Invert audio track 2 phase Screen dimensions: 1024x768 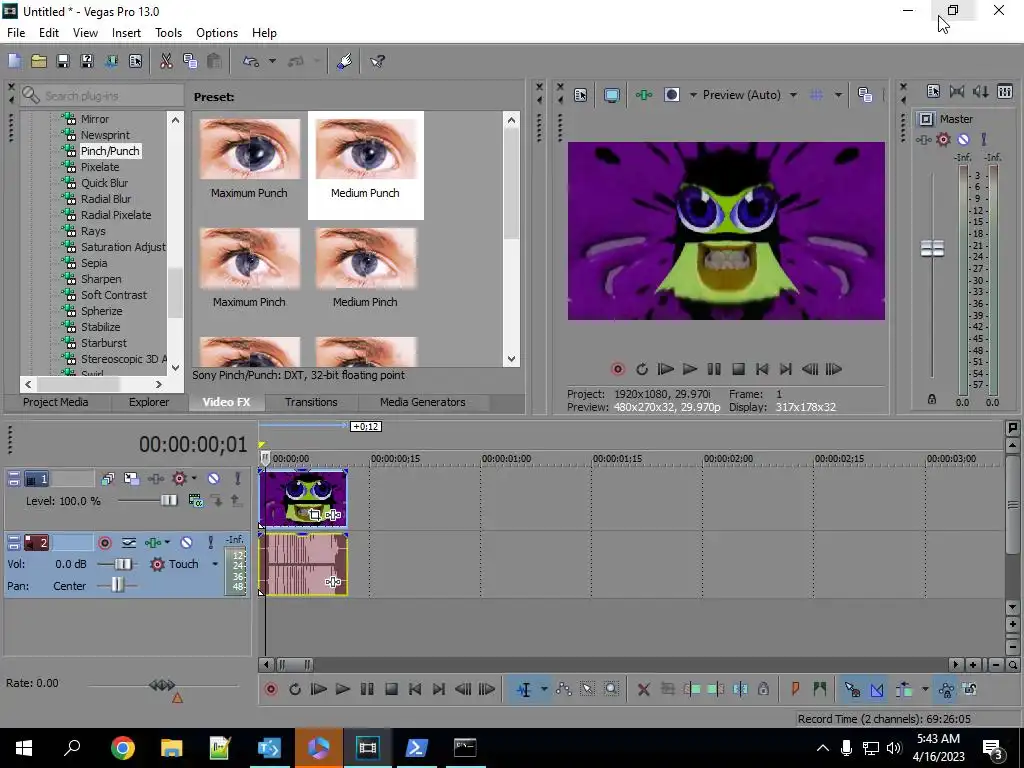click(x=129, y=543)
